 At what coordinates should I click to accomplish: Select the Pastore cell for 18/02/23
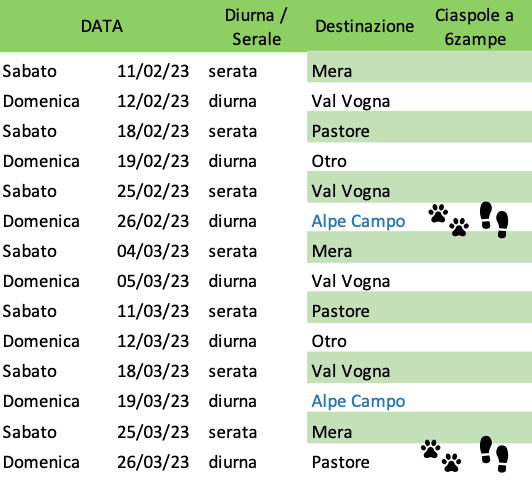340,131
